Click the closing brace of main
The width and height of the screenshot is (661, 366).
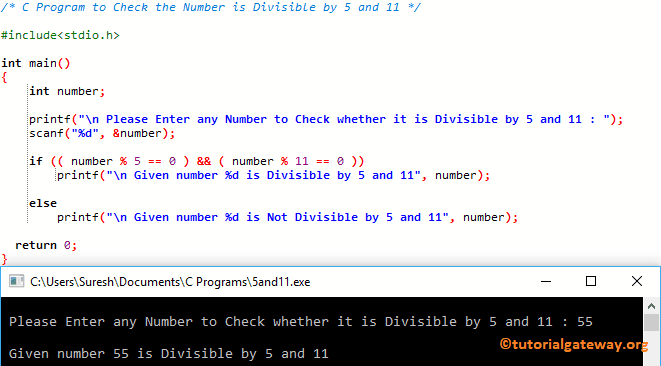pyautogui.click(x=4, y=258)
